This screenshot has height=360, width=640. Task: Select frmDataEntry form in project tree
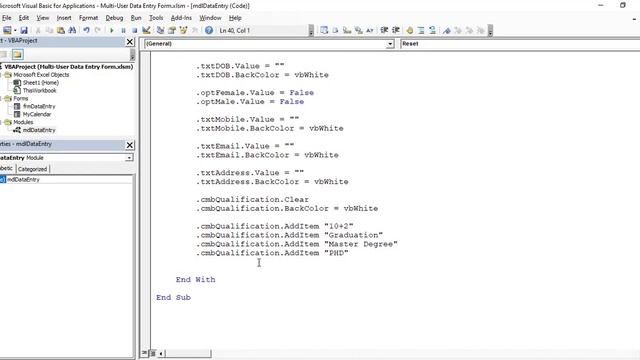click(39, 106)
